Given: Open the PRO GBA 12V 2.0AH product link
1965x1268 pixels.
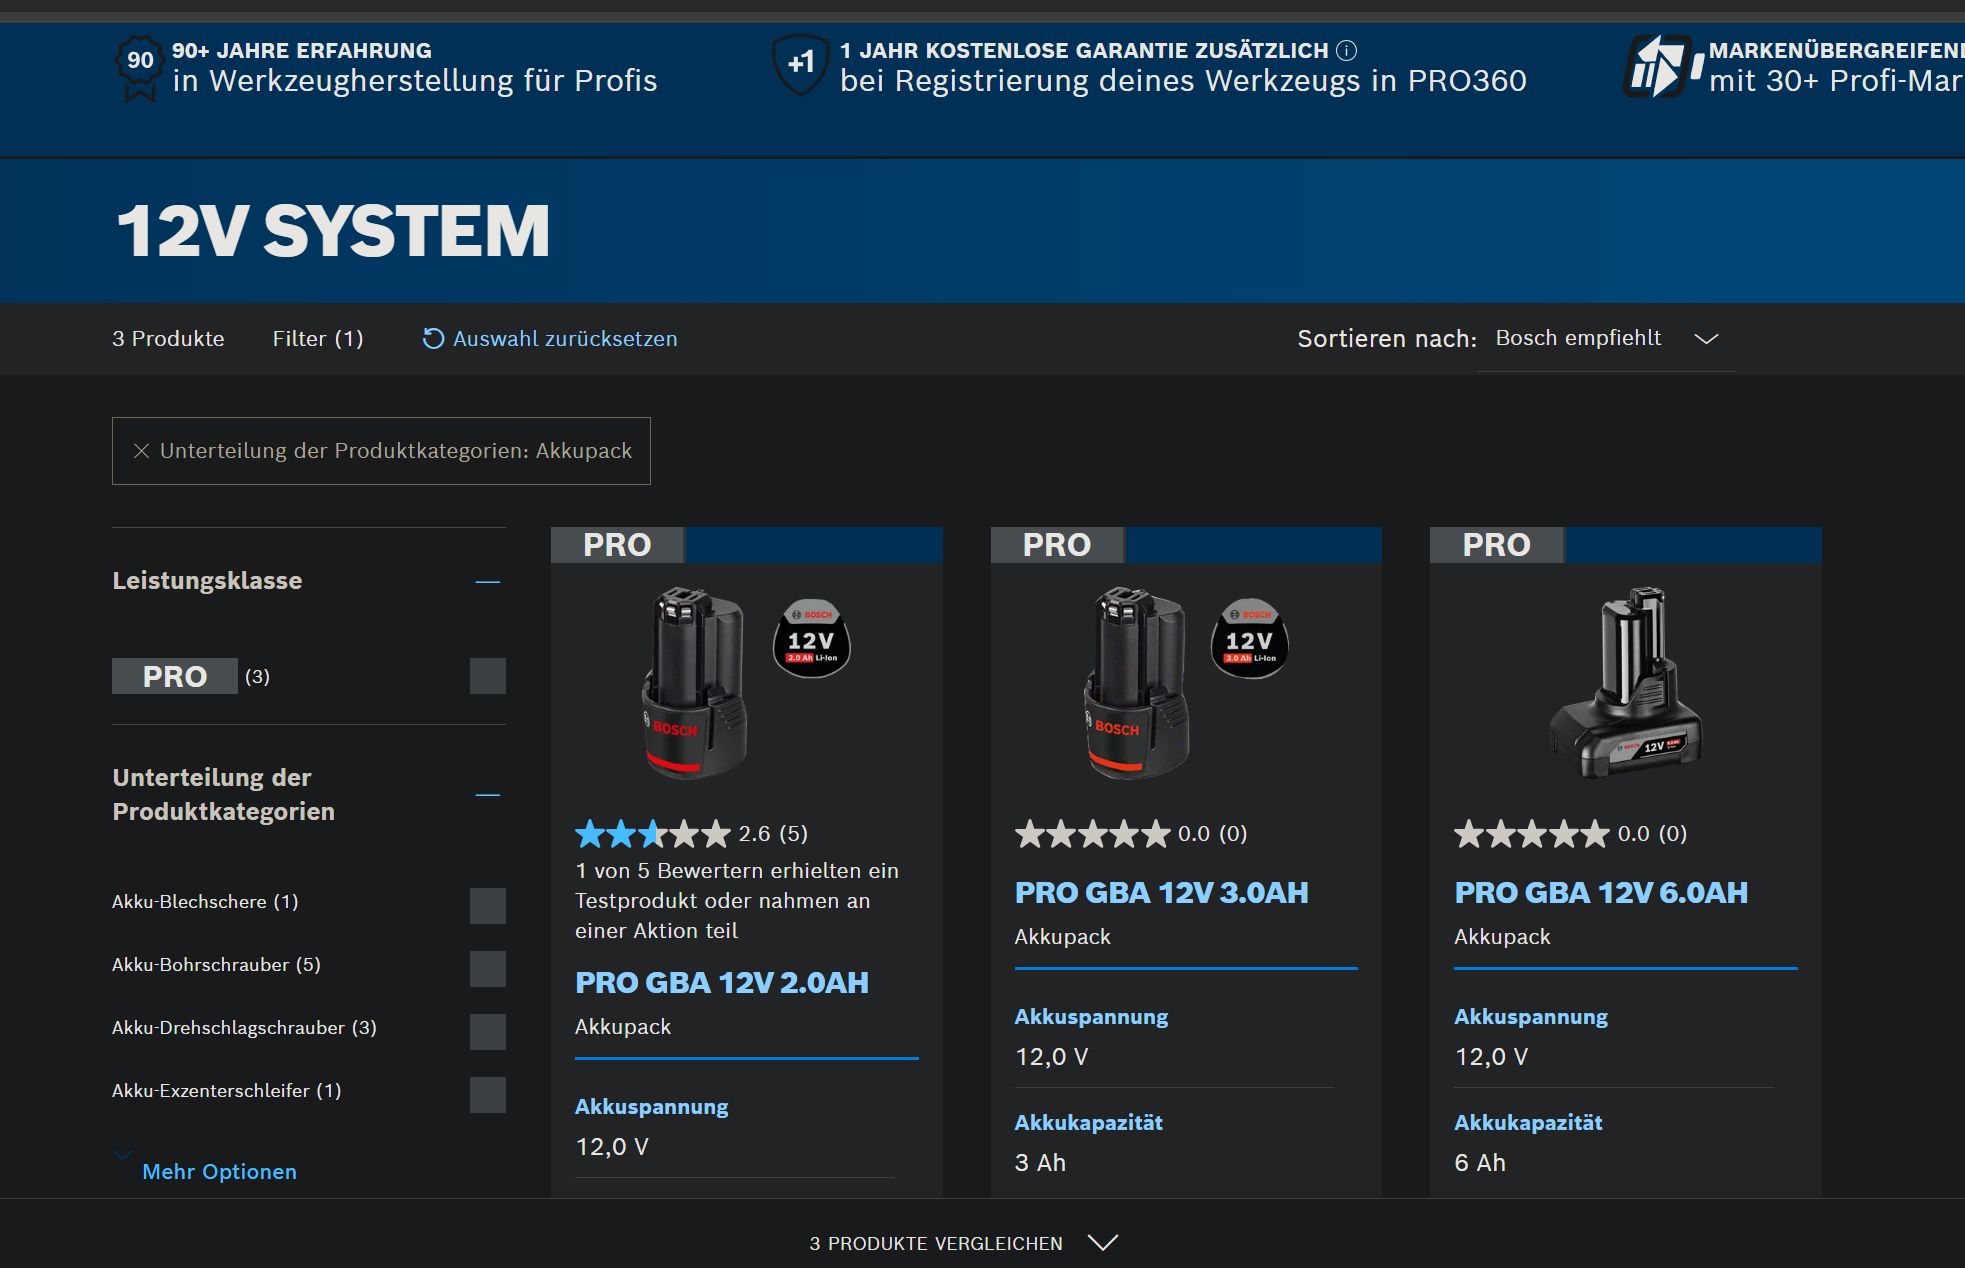Looking at the screenshot, I should 722,983.
